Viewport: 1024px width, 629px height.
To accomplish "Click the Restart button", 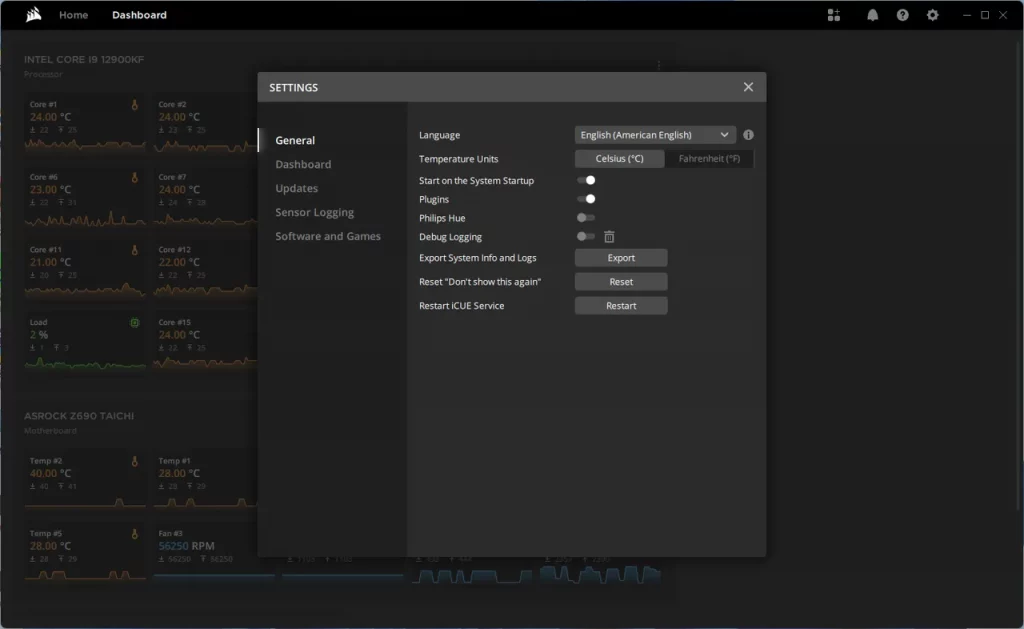I will click(x=621, y=306).
